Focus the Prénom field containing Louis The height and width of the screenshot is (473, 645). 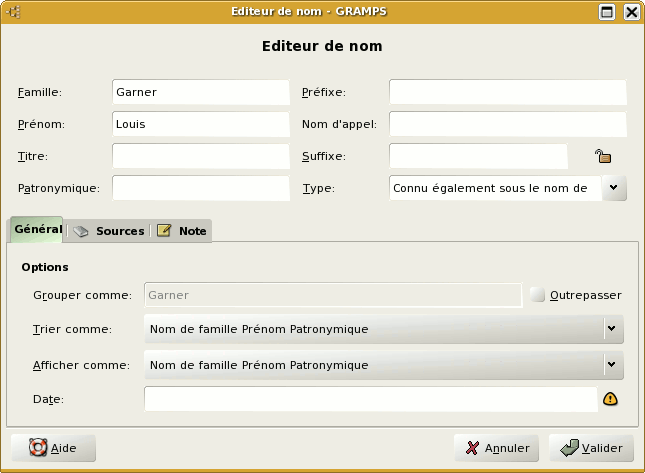(x=200, y=124)
